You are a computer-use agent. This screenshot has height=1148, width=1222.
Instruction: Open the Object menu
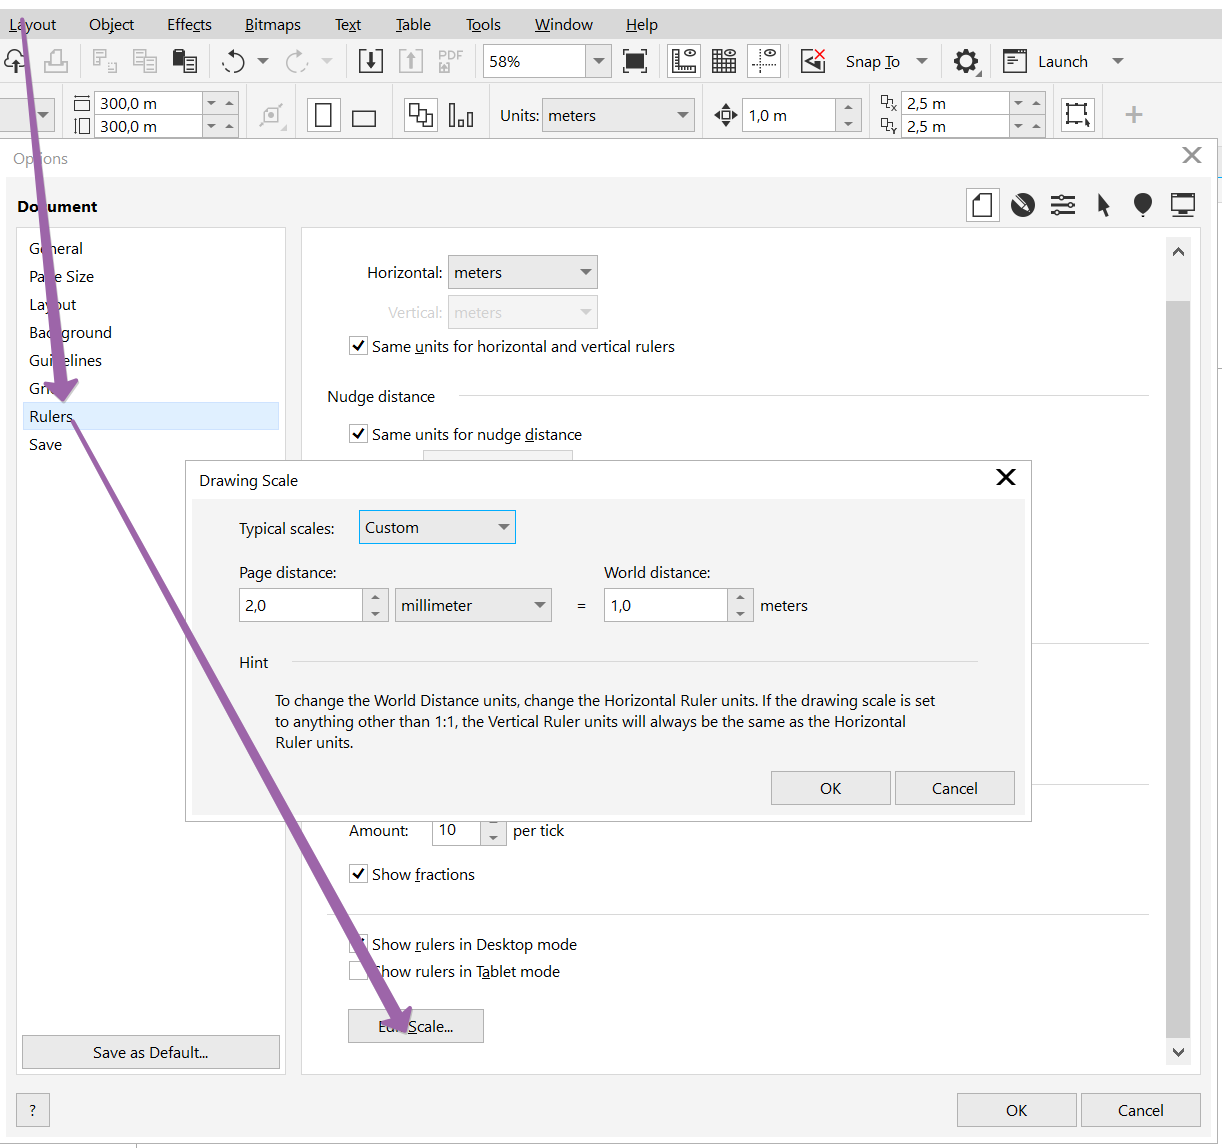pos(111,24)
